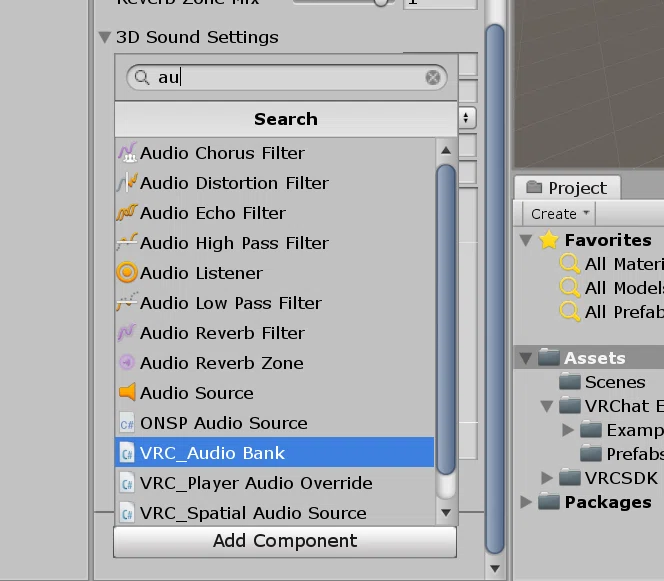Screen dimensions: 664x581
Task: Pick Audio Source in component list
Action: [274, 393]
